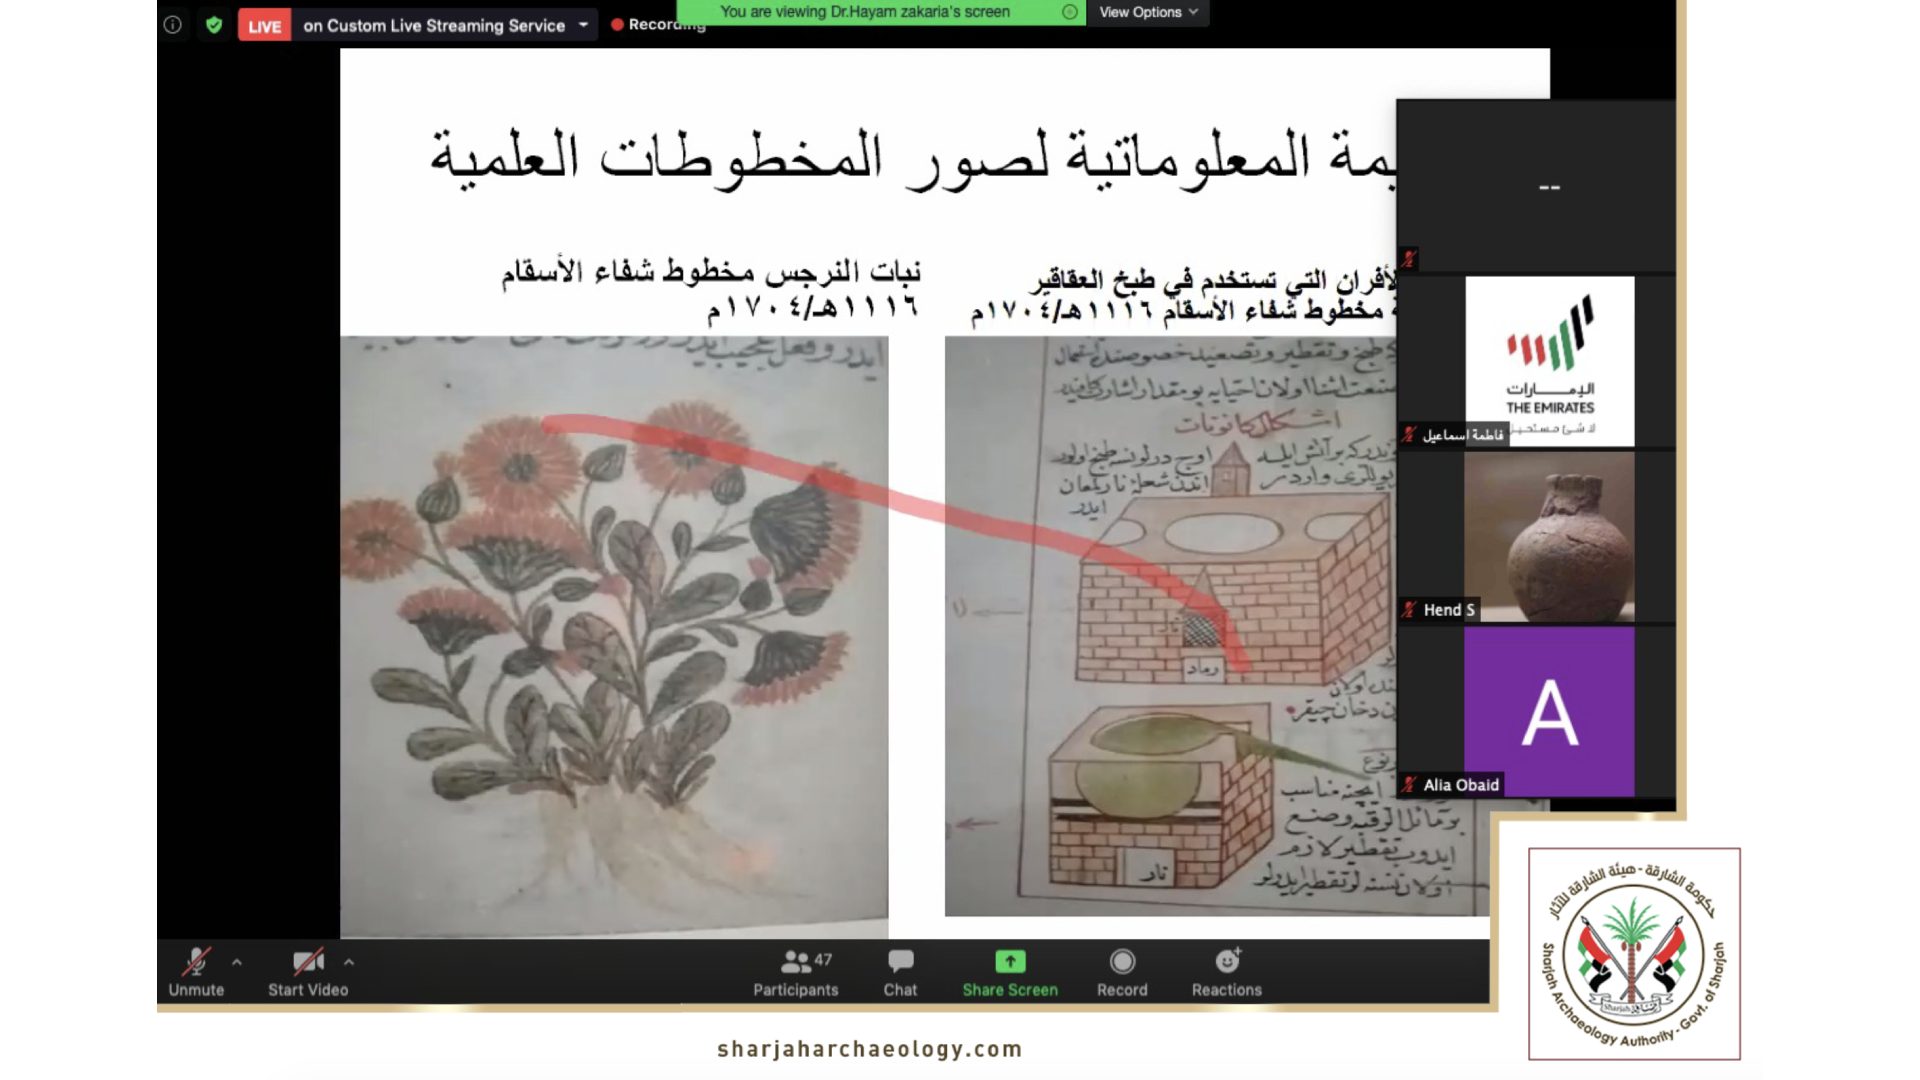
Task: Click the meeting info icon
Action: pyautogui.click(x=173, y=25)
